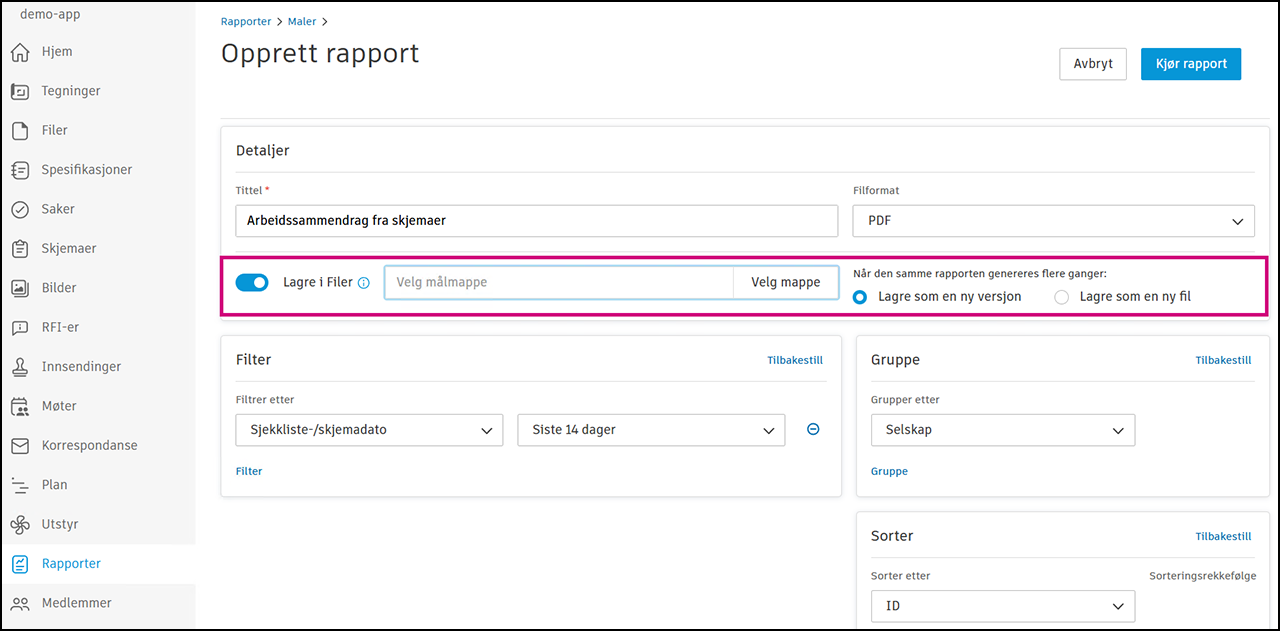Click the Innsendinger stamp icon
Viewport: 1280px width, 631px height.
(x=20, y=367)
